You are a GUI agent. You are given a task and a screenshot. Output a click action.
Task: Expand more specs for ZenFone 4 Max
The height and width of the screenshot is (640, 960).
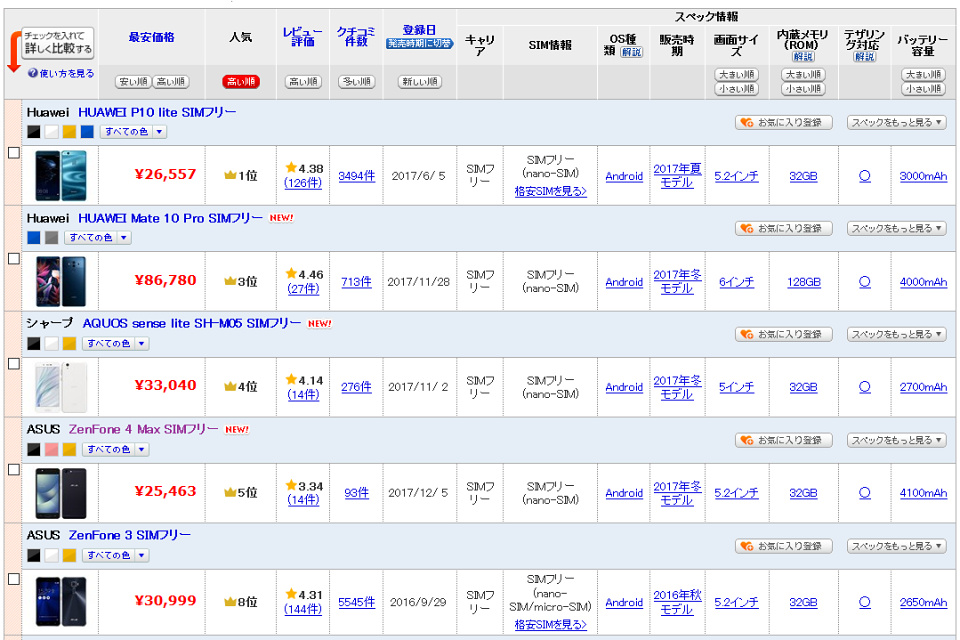point(896,440)
